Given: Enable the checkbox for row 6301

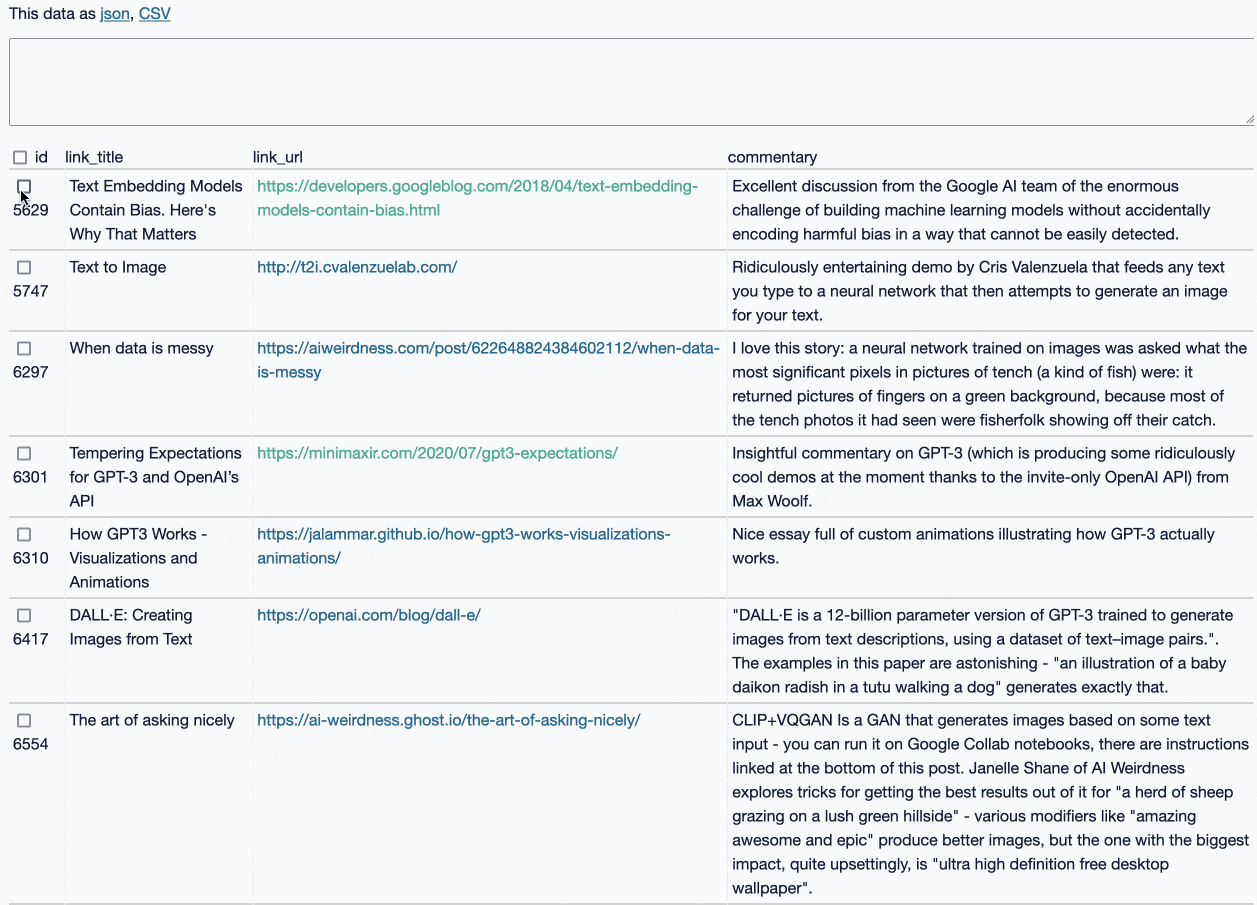Looking at the screenshot, I should pyautogui.click(x=24, y=454).
